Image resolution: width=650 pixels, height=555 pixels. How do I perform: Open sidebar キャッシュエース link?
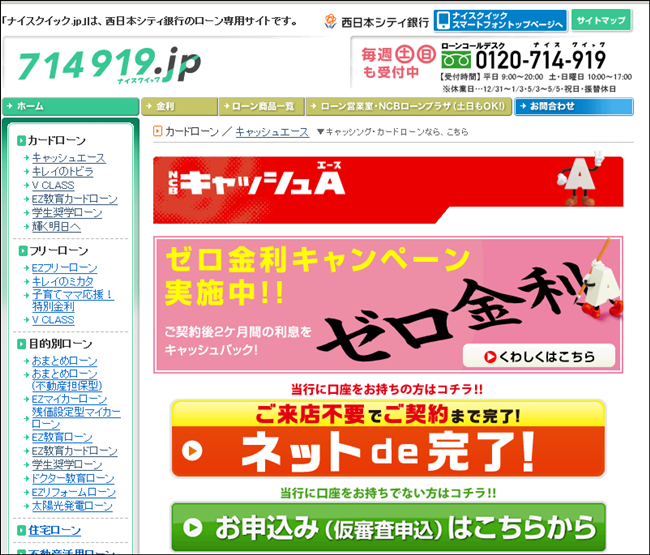tap(69, 158)
